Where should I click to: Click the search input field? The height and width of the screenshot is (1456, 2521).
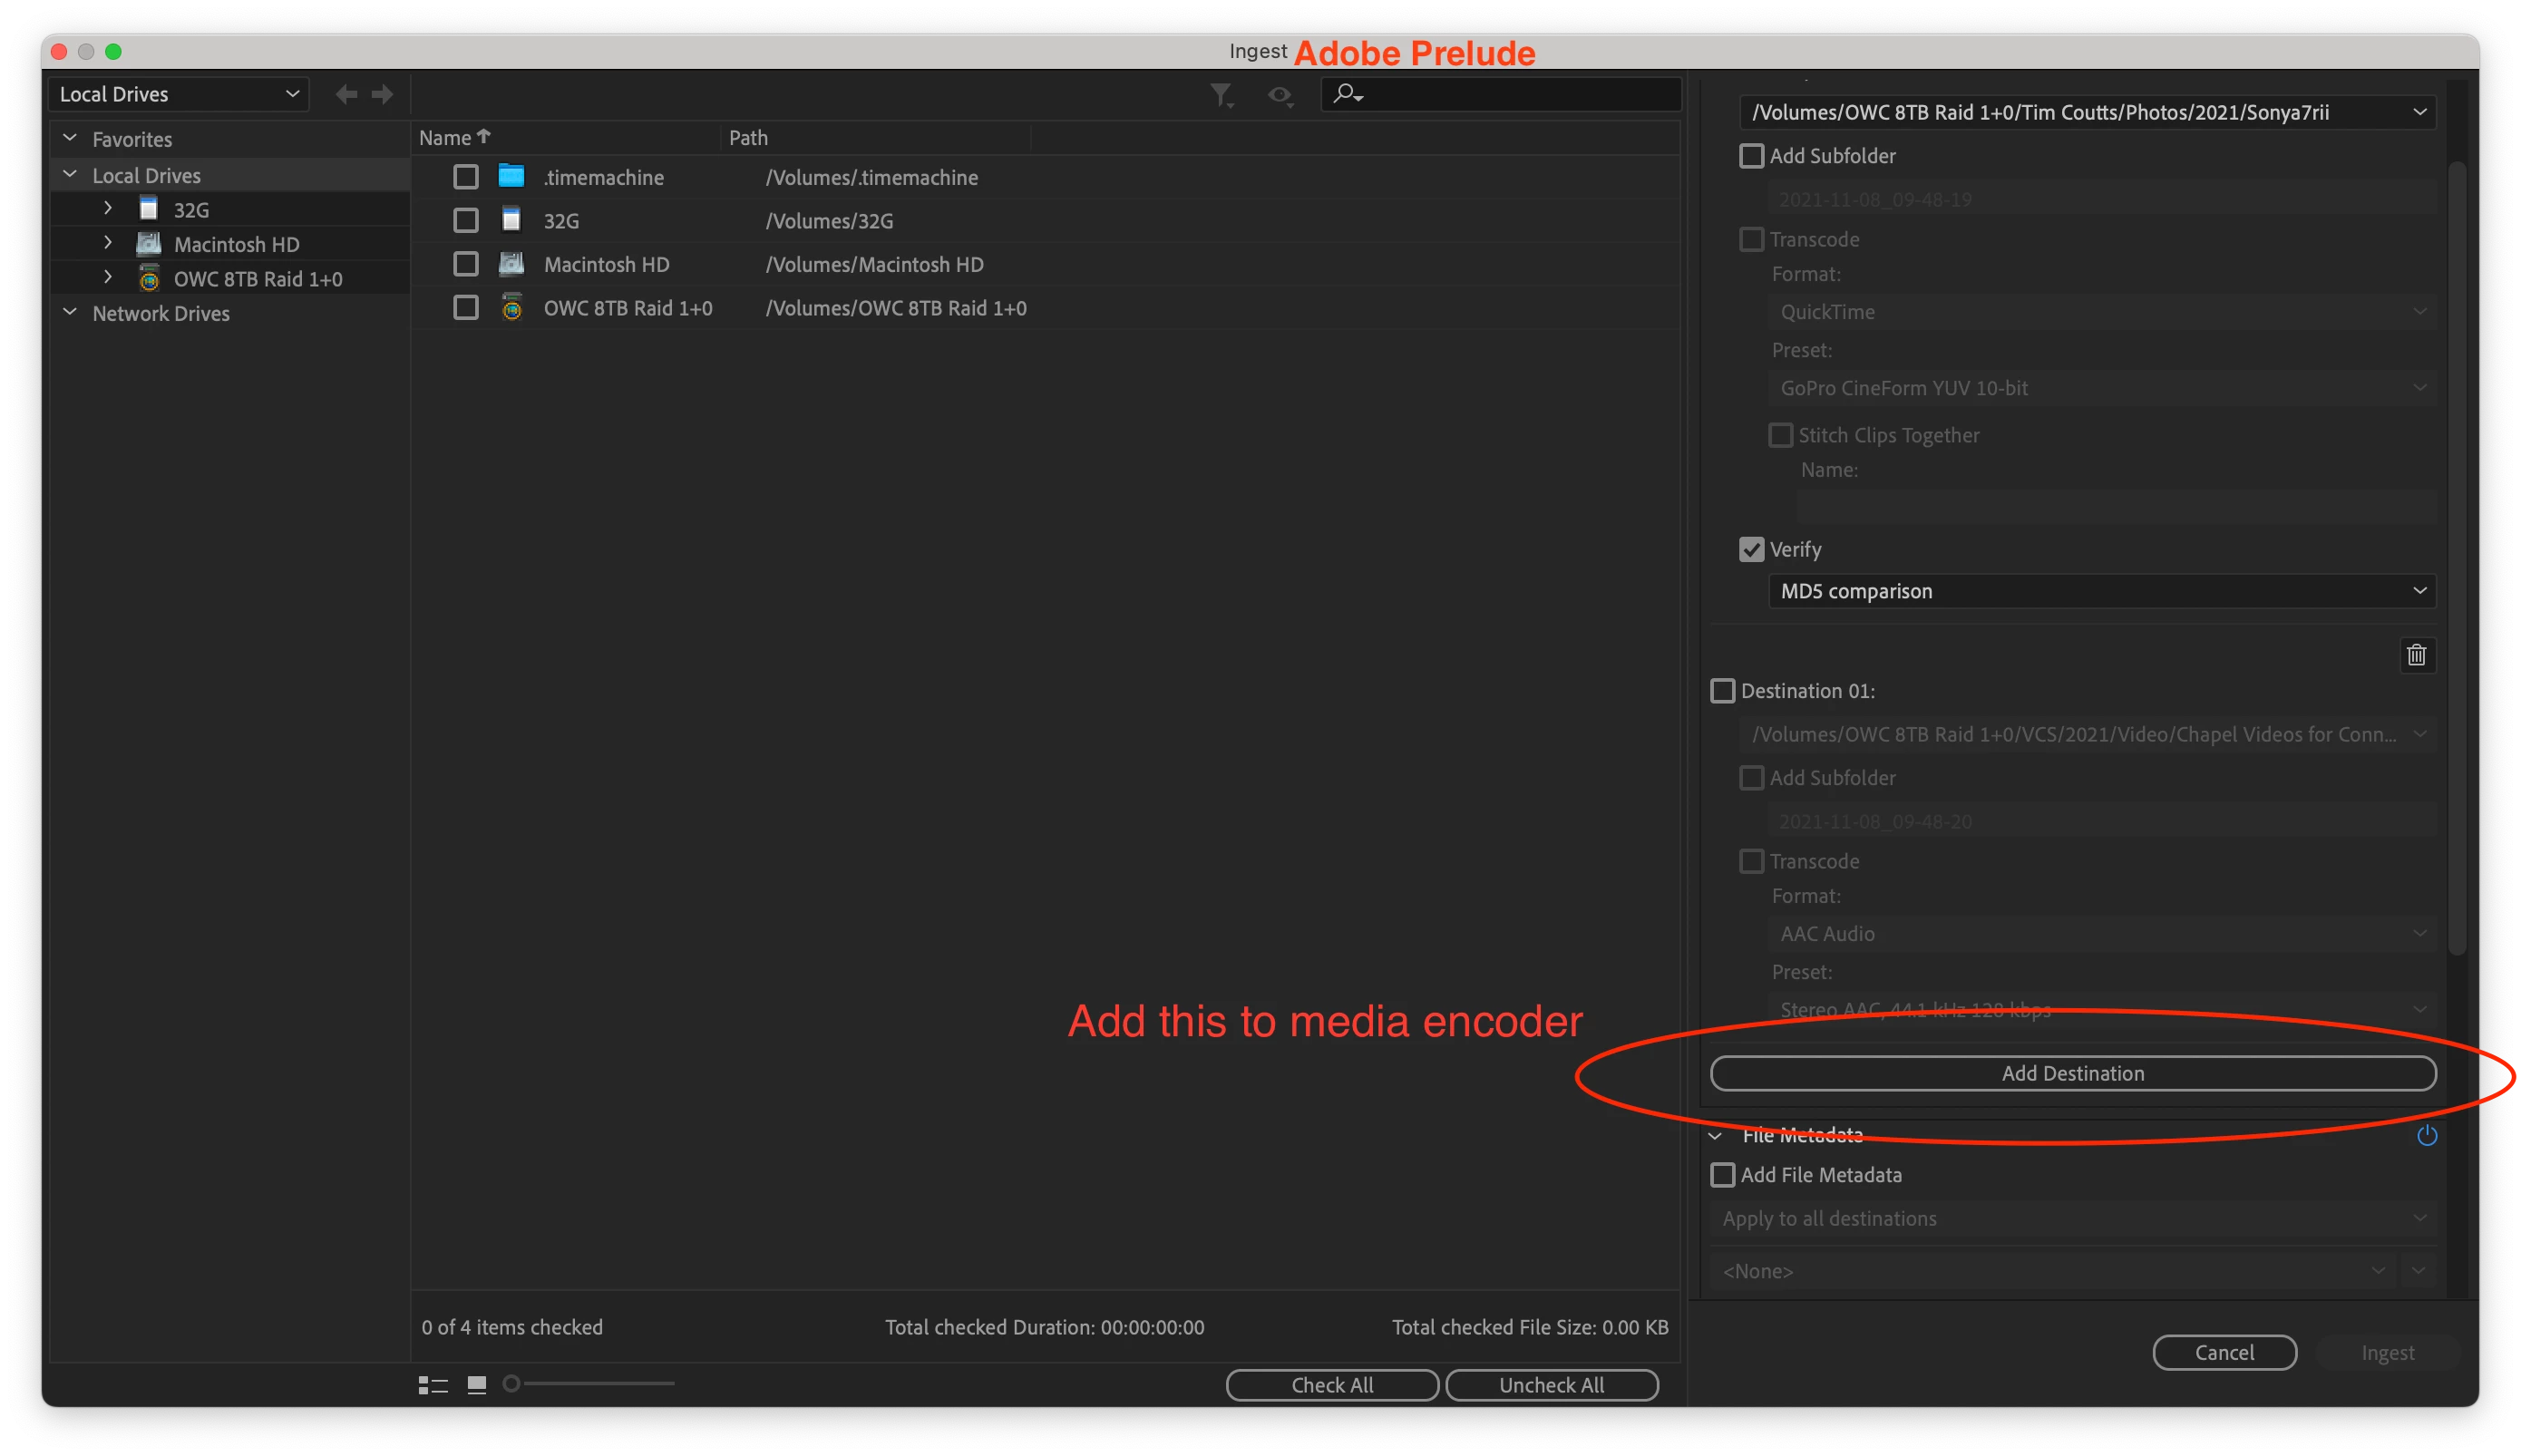pos(1520,94)
